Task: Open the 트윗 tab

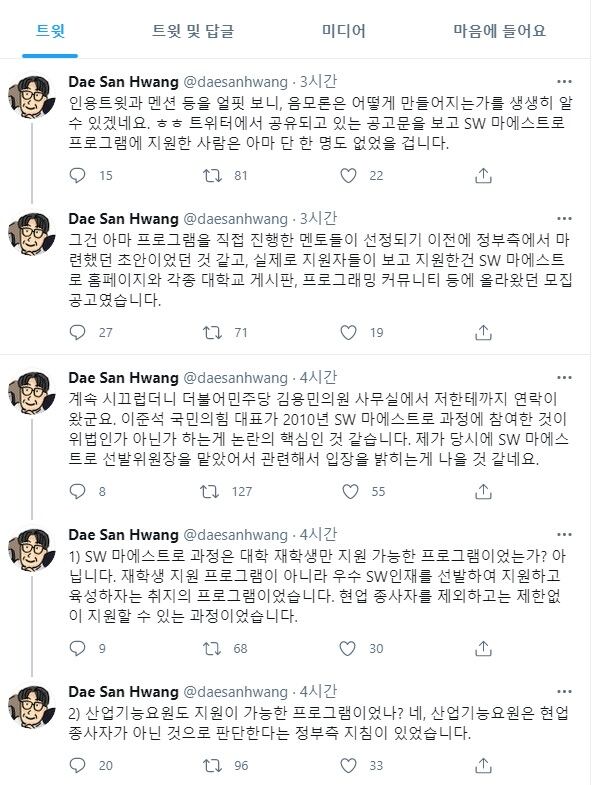Action: [x=50, y=30]
